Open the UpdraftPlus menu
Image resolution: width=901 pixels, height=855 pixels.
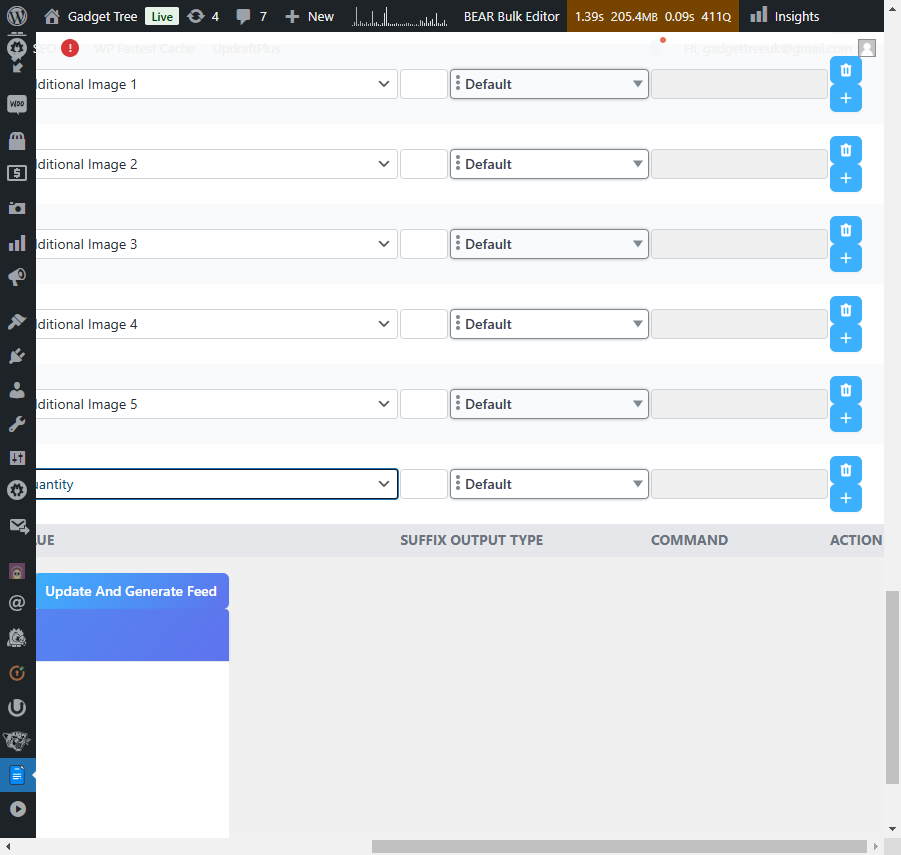(246, 48)
